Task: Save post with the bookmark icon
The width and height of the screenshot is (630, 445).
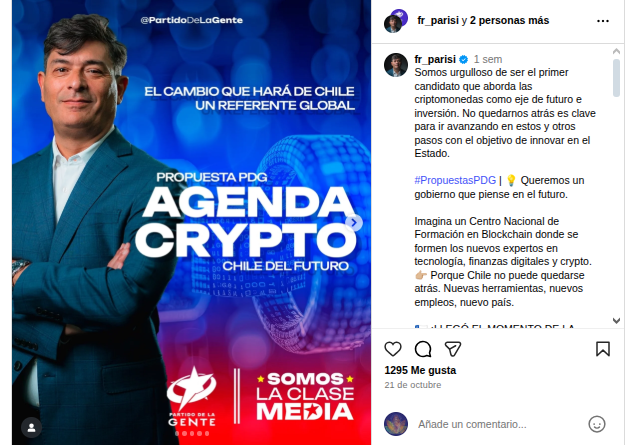Action: (x=602, y=349)
